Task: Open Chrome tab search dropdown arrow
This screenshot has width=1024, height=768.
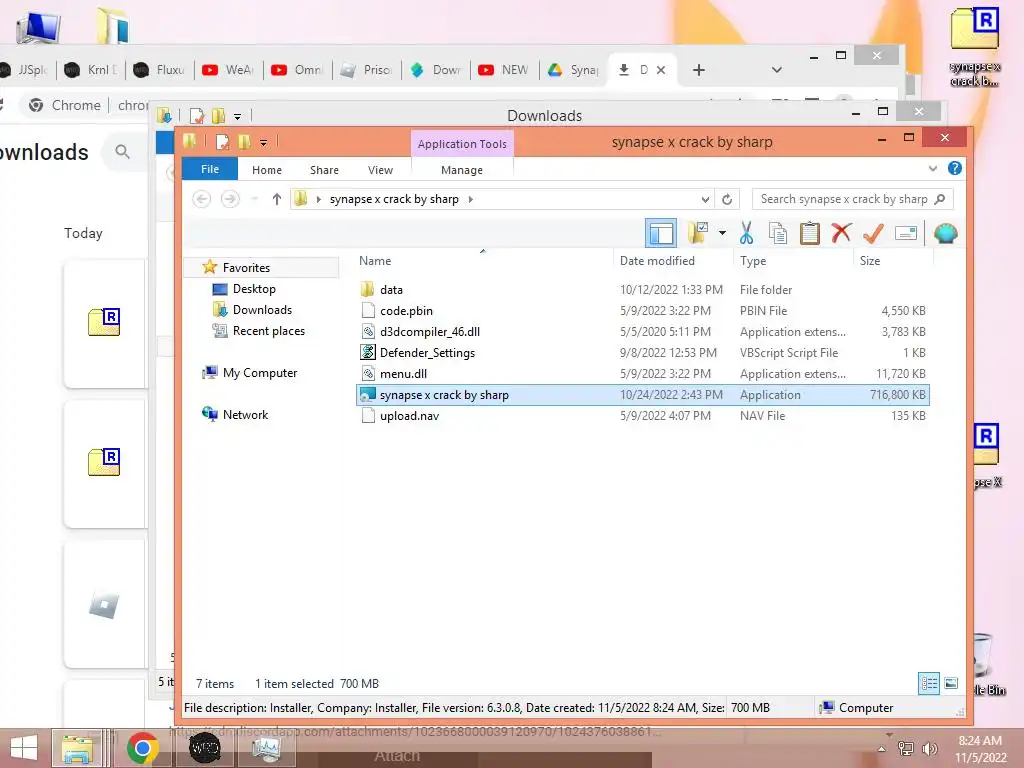Action: tap(776, 70)
